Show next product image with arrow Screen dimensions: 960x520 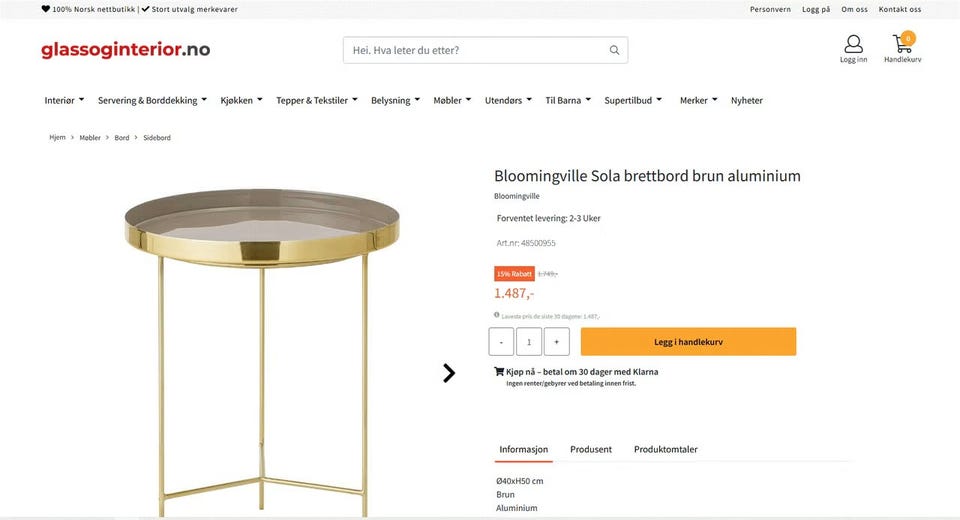point(449,372)
